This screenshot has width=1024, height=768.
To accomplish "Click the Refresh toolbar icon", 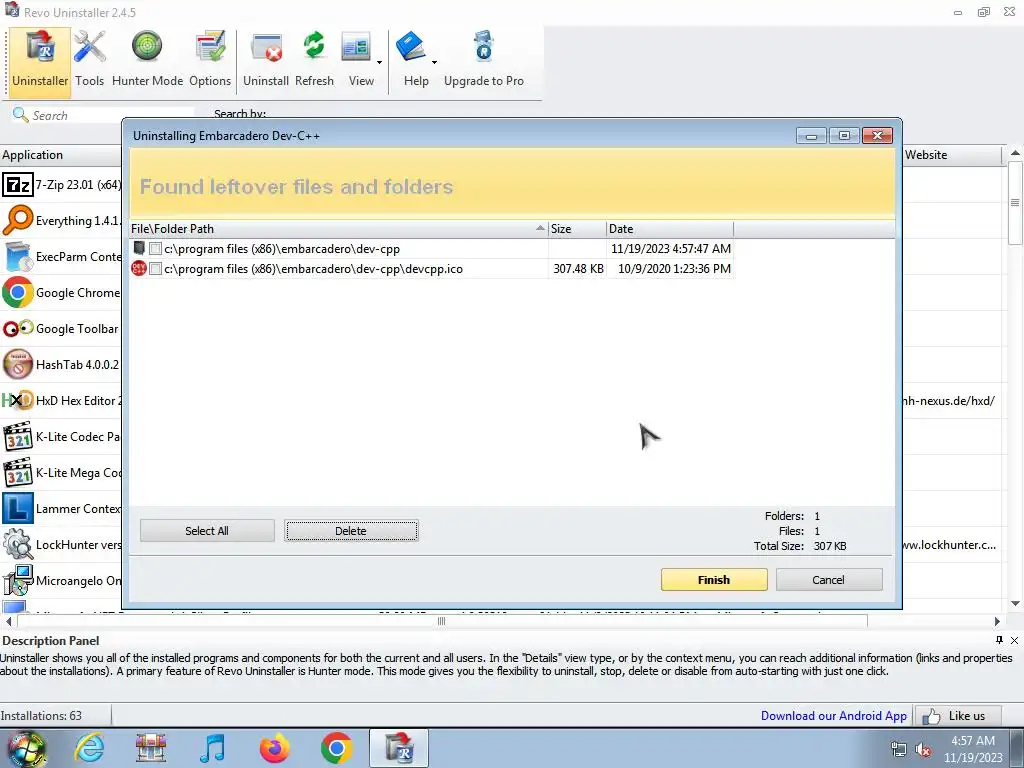I will point(314,47).
